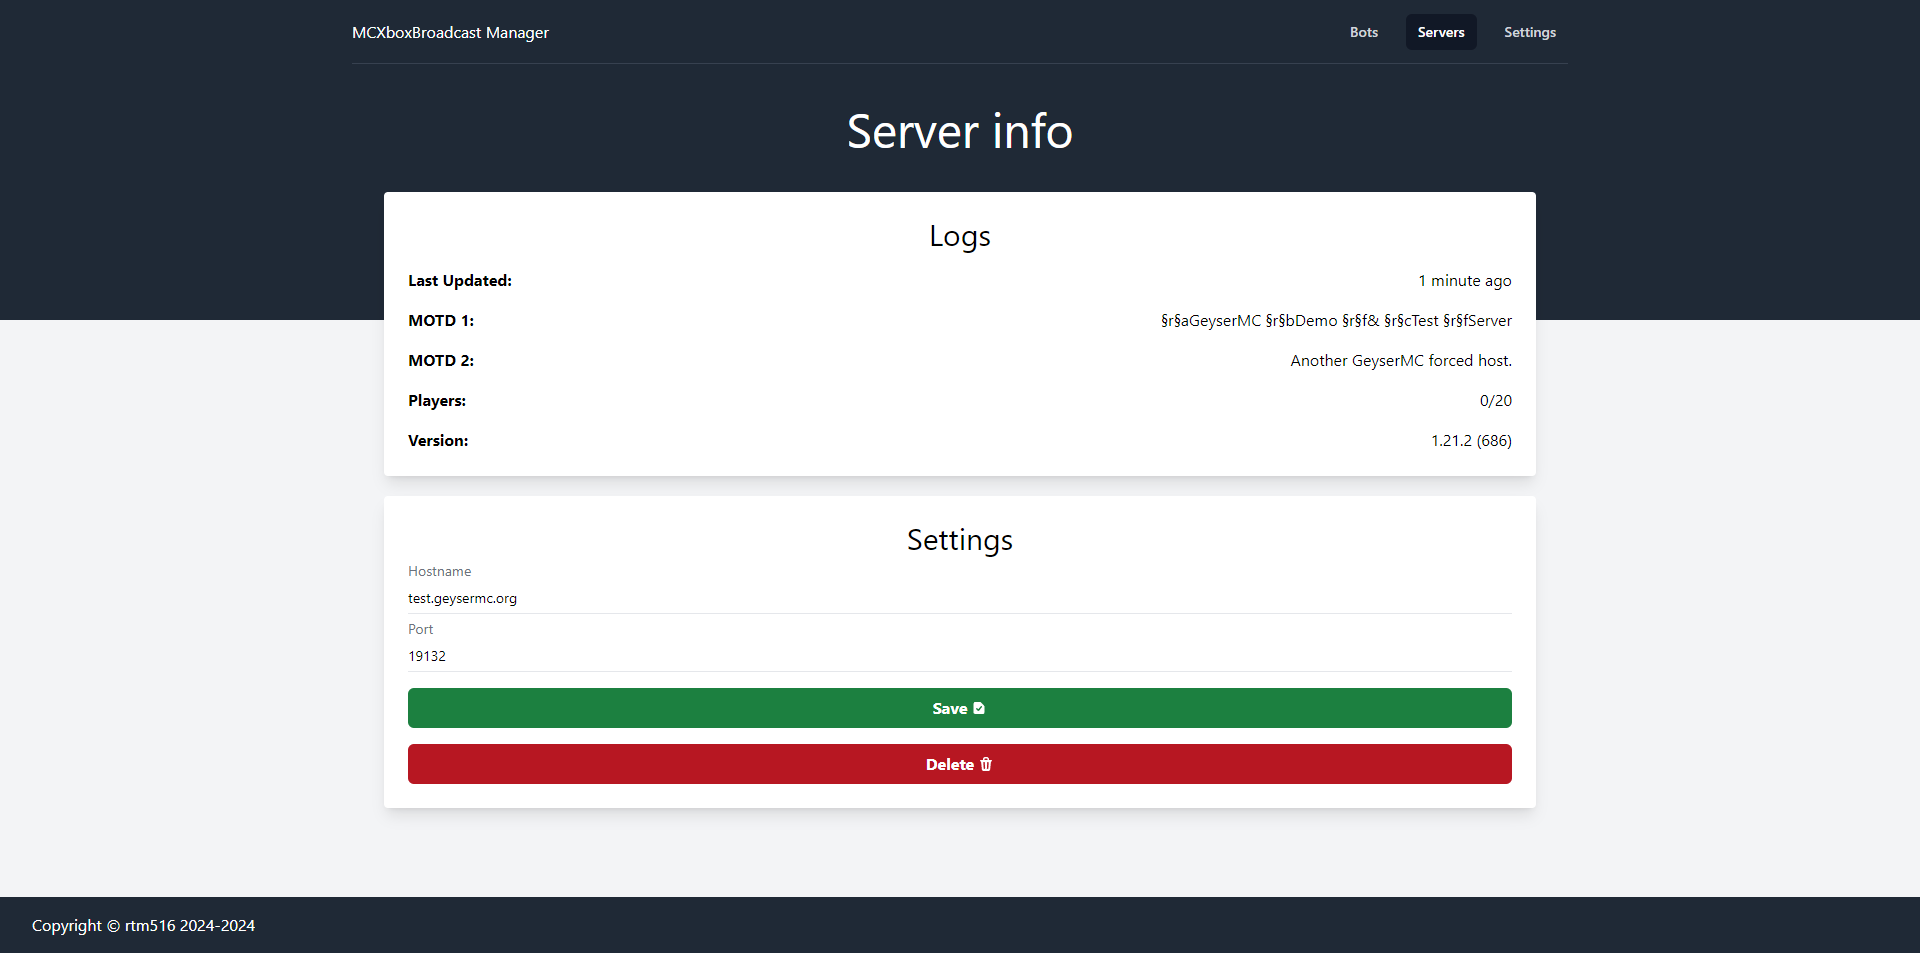The height and width of the screenshot is (953, 1920).
Task: Select the '1.21.2 (686)' version value
Action: click(x=1471, y=441)
